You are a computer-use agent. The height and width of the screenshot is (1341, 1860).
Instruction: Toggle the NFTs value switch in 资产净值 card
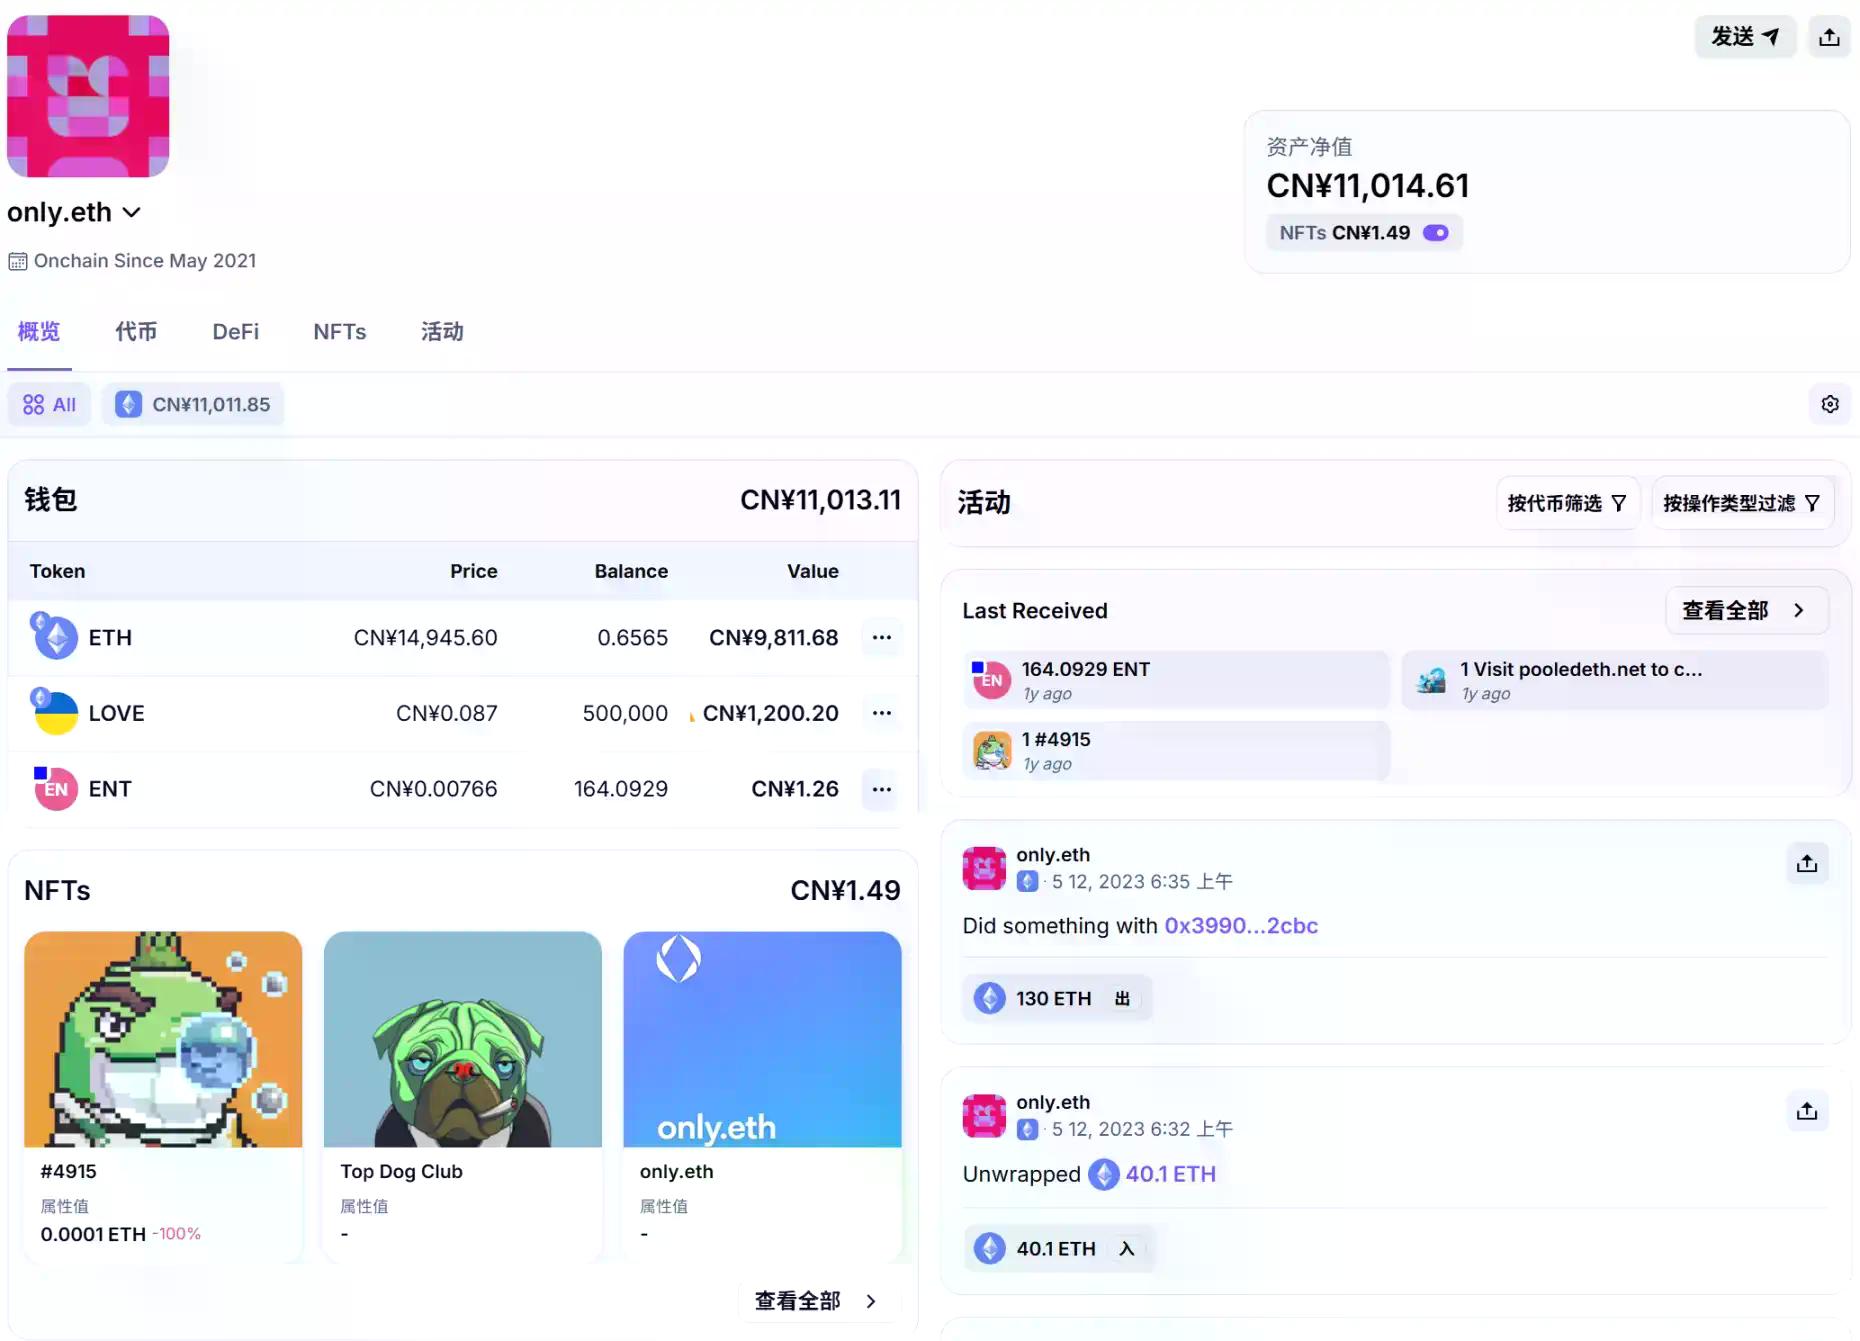coord(1437,232)
